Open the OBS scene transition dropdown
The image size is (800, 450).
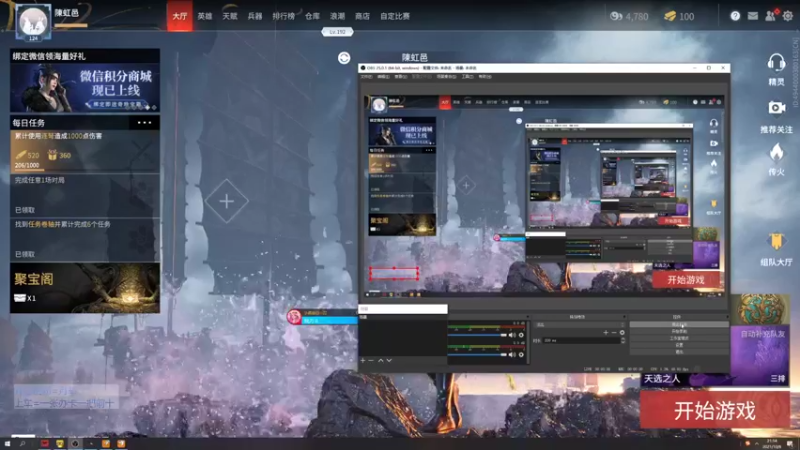580,324
